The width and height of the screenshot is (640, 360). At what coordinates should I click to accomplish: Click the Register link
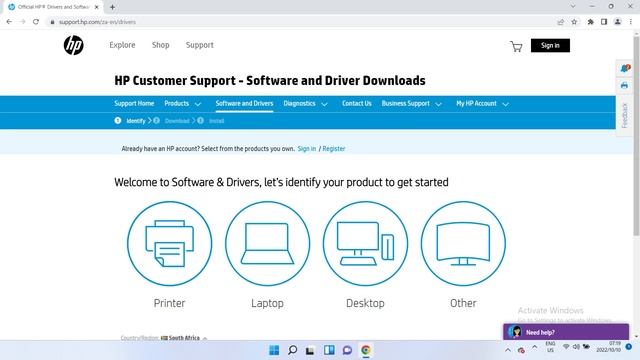[333, 149]
